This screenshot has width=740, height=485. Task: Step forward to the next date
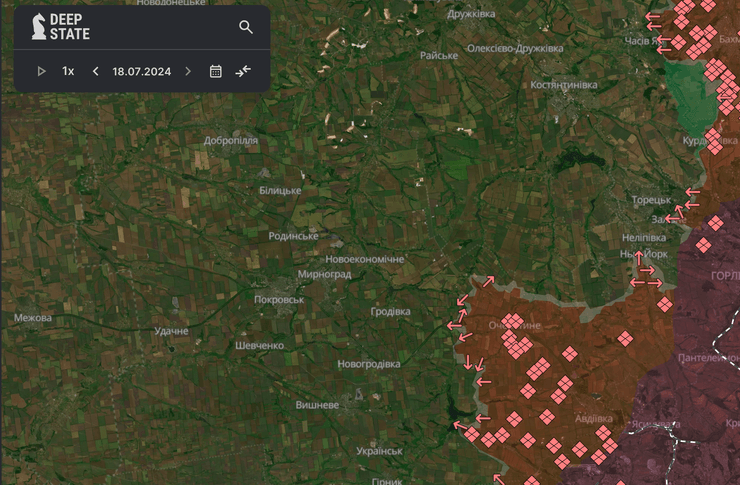coord(188,71)
